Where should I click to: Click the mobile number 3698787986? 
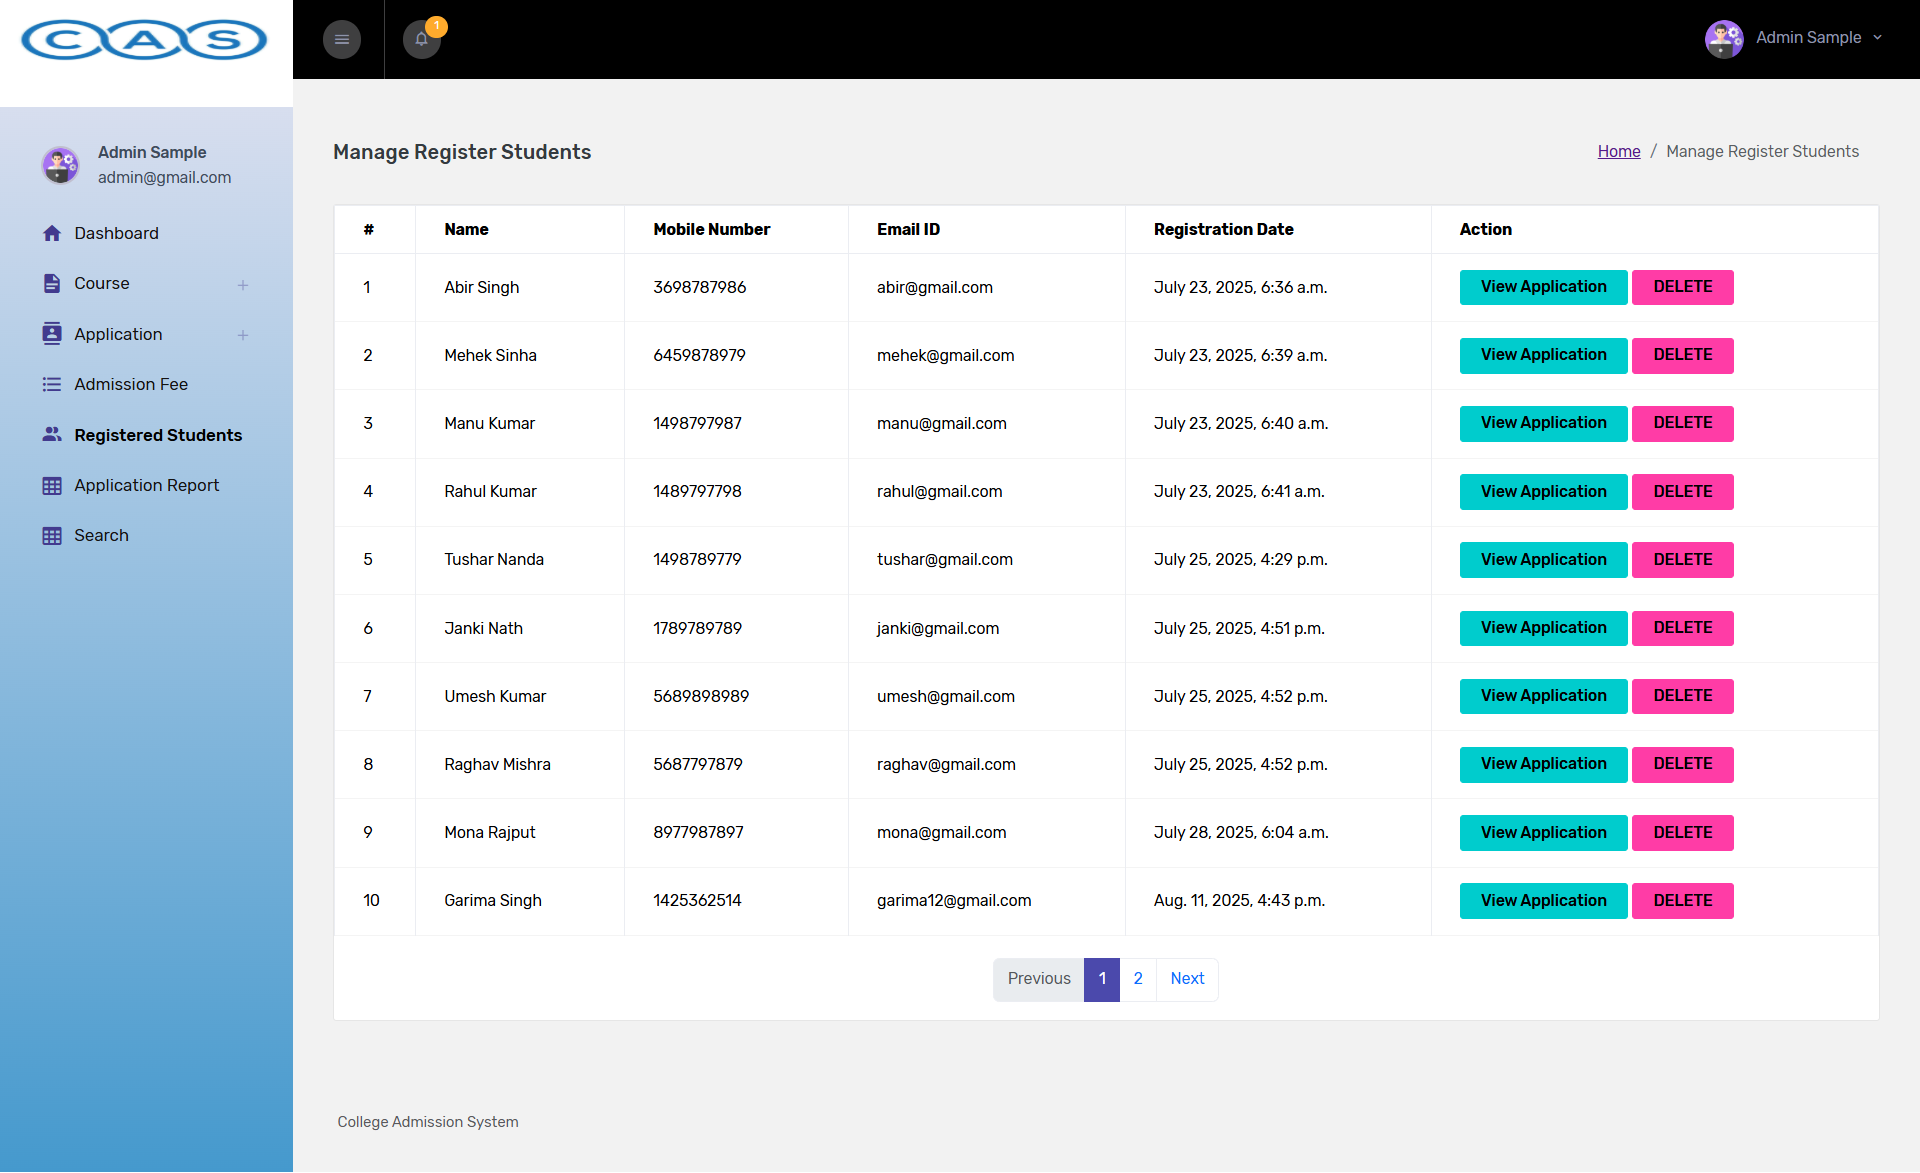(x=699, y=287)
